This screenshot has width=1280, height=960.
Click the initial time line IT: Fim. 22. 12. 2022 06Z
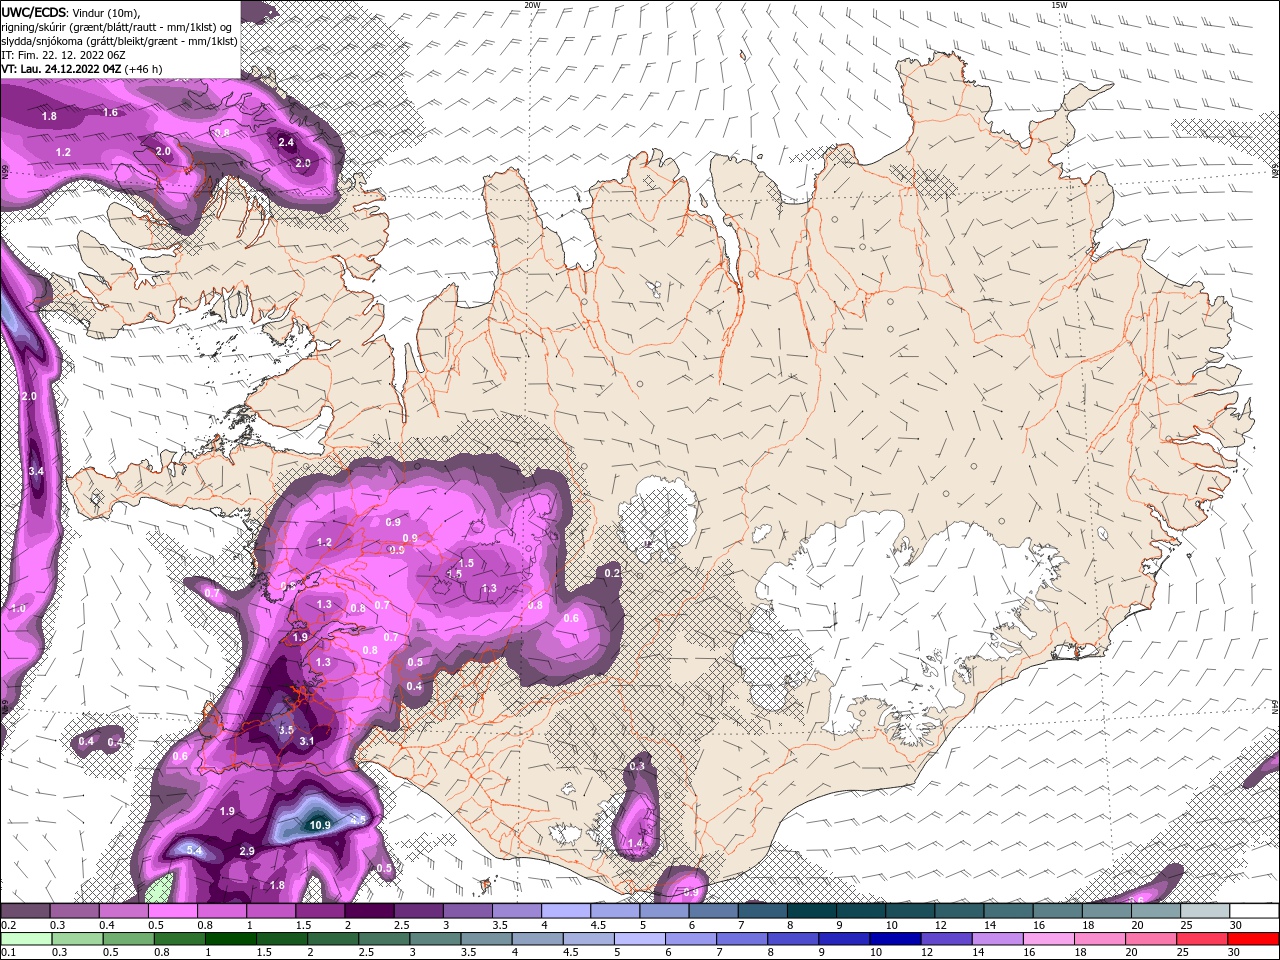[62, 55]
